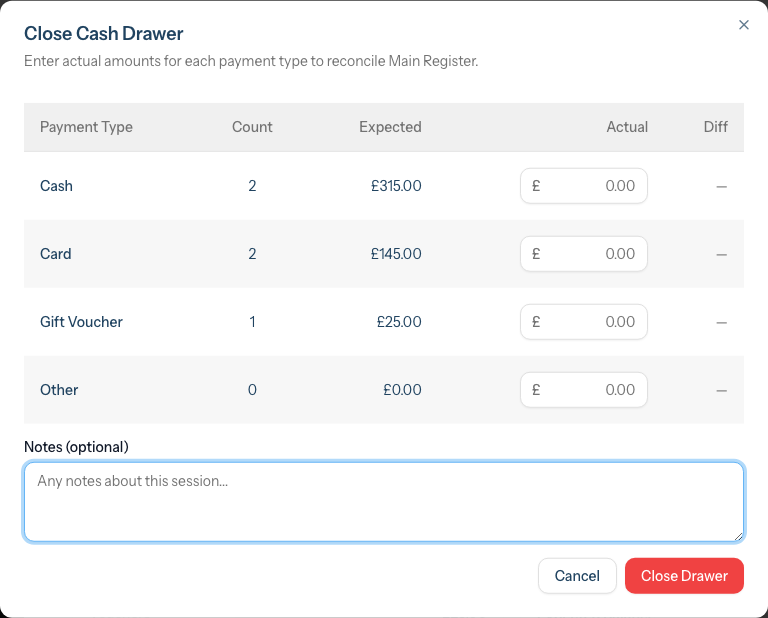The image size is (768, 618).
Task: Select the Diff column header
Action: (716, 127)
